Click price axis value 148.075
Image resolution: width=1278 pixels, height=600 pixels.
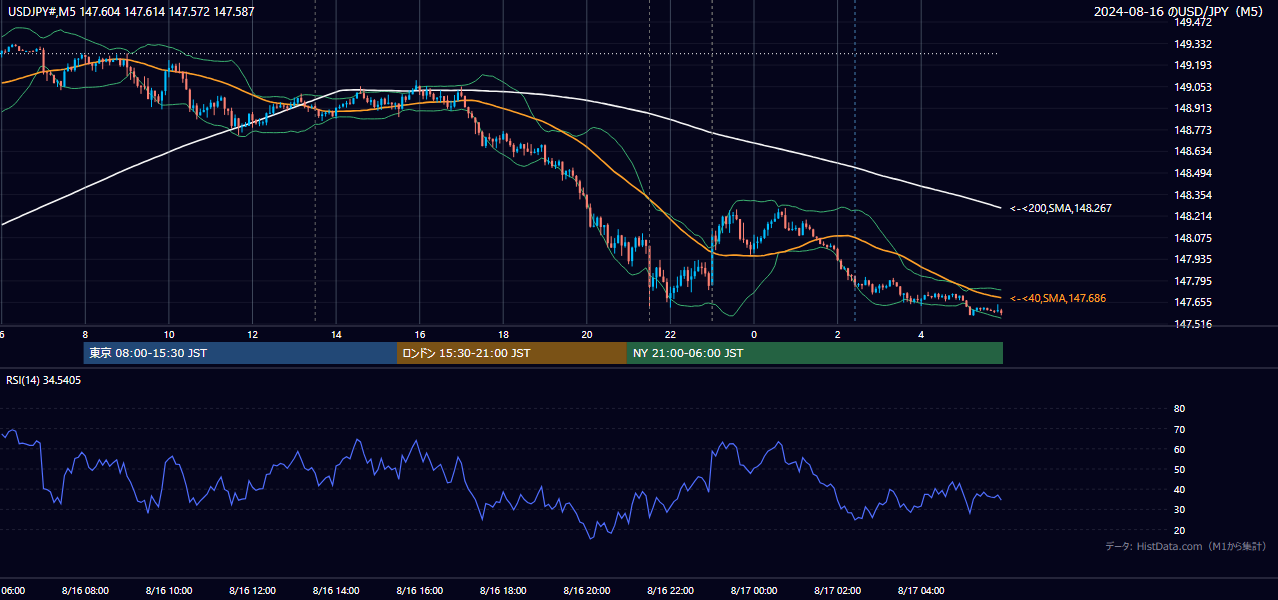[1193, 238]
